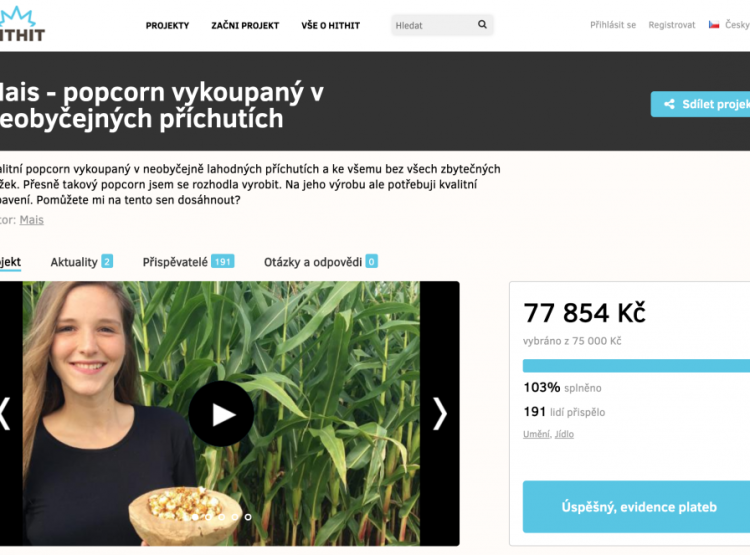The height and width of the screenshot is (555, 750).
Task: Click the HITHIT logo
Action: (22, 24)
